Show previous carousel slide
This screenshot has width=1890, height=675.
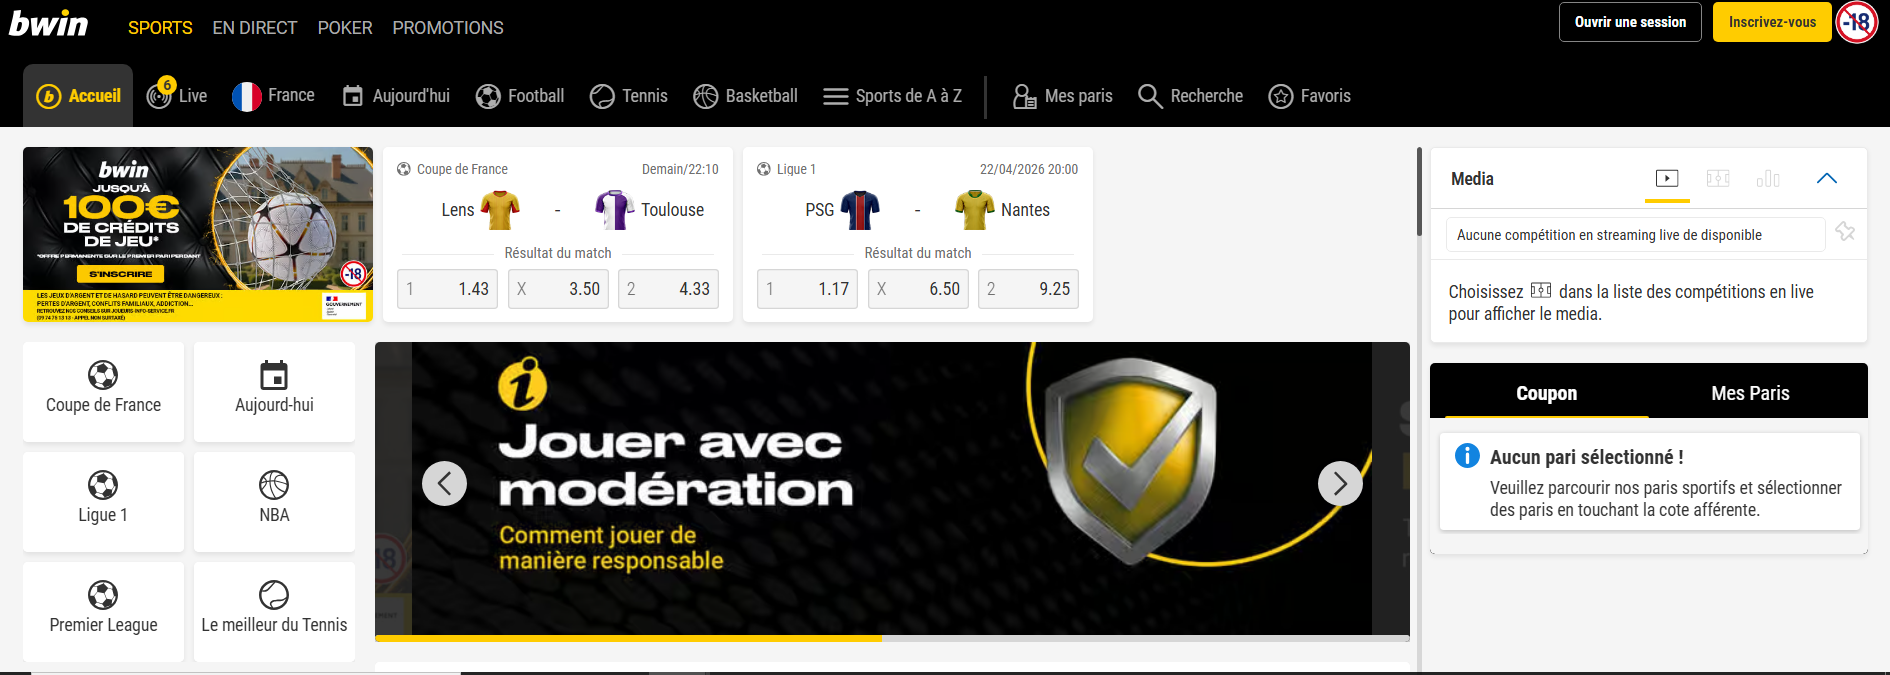(444, 484)
